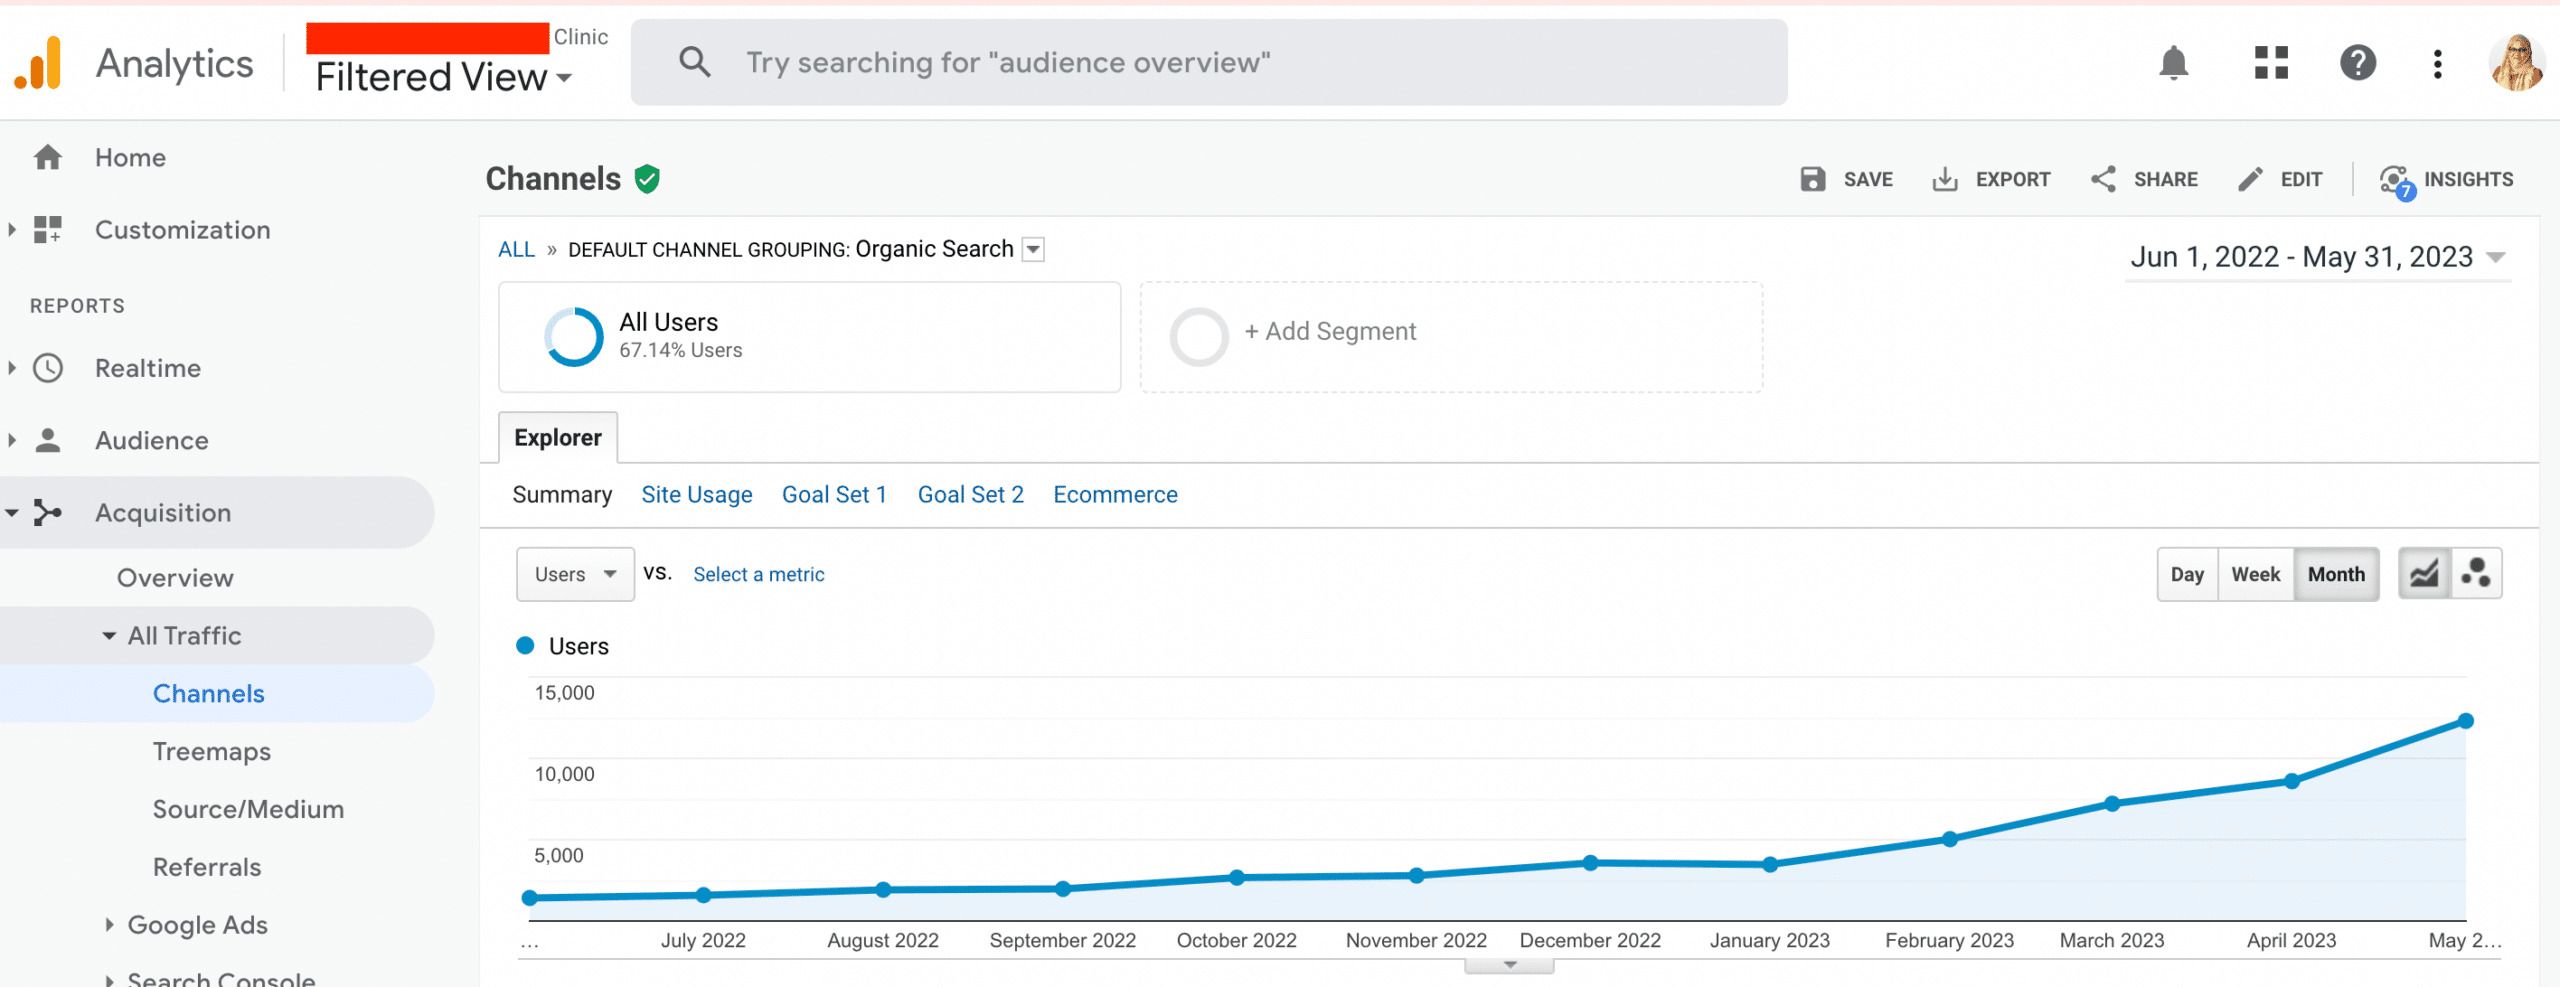Collapse the All Traffic submenu

[109, 636]
